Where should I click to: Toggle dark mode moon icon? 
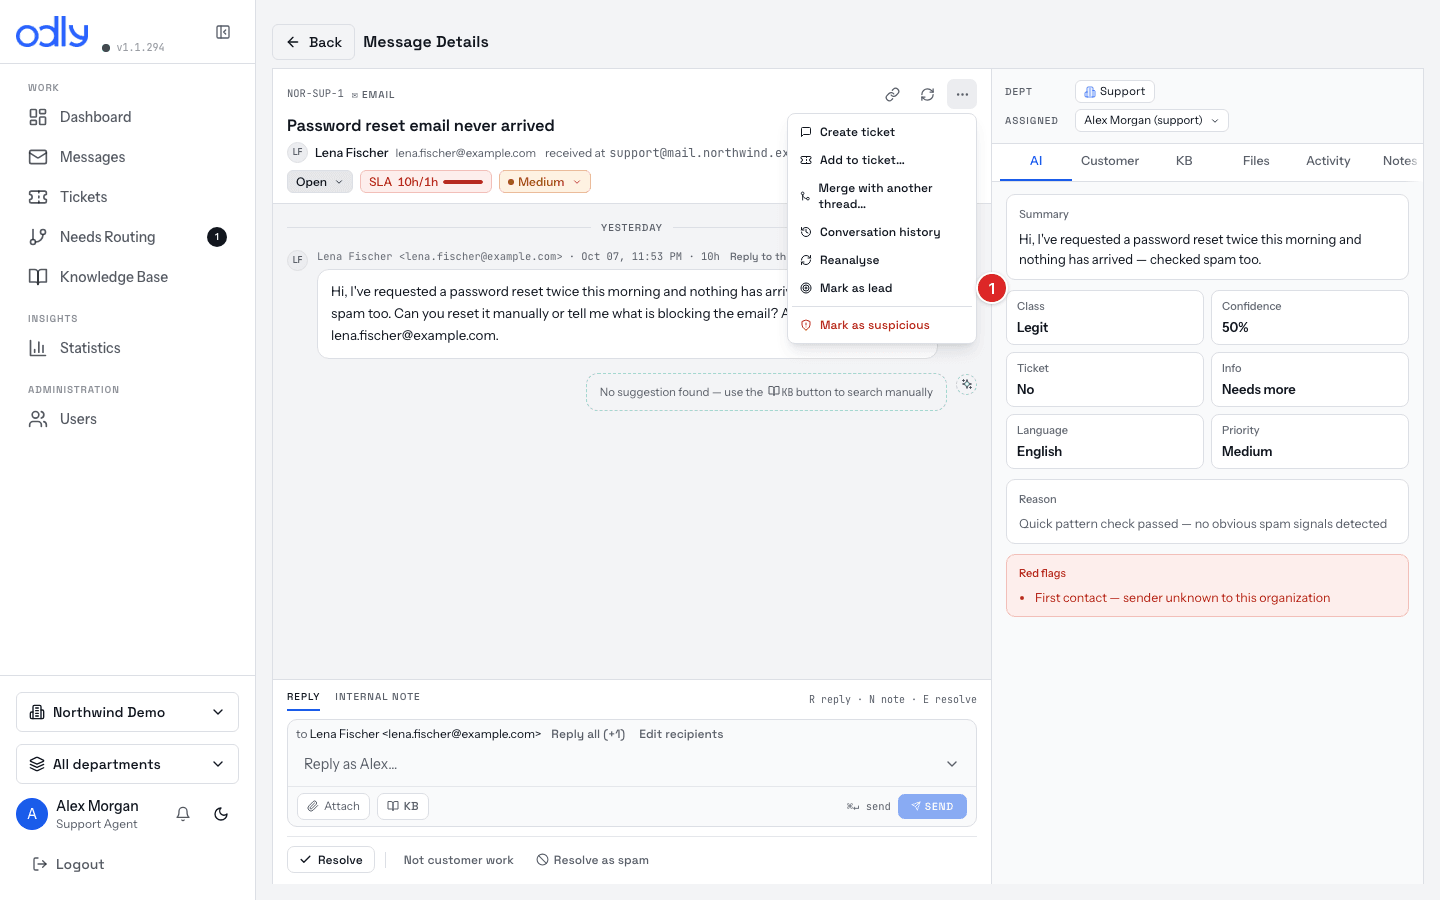[221, 814]
